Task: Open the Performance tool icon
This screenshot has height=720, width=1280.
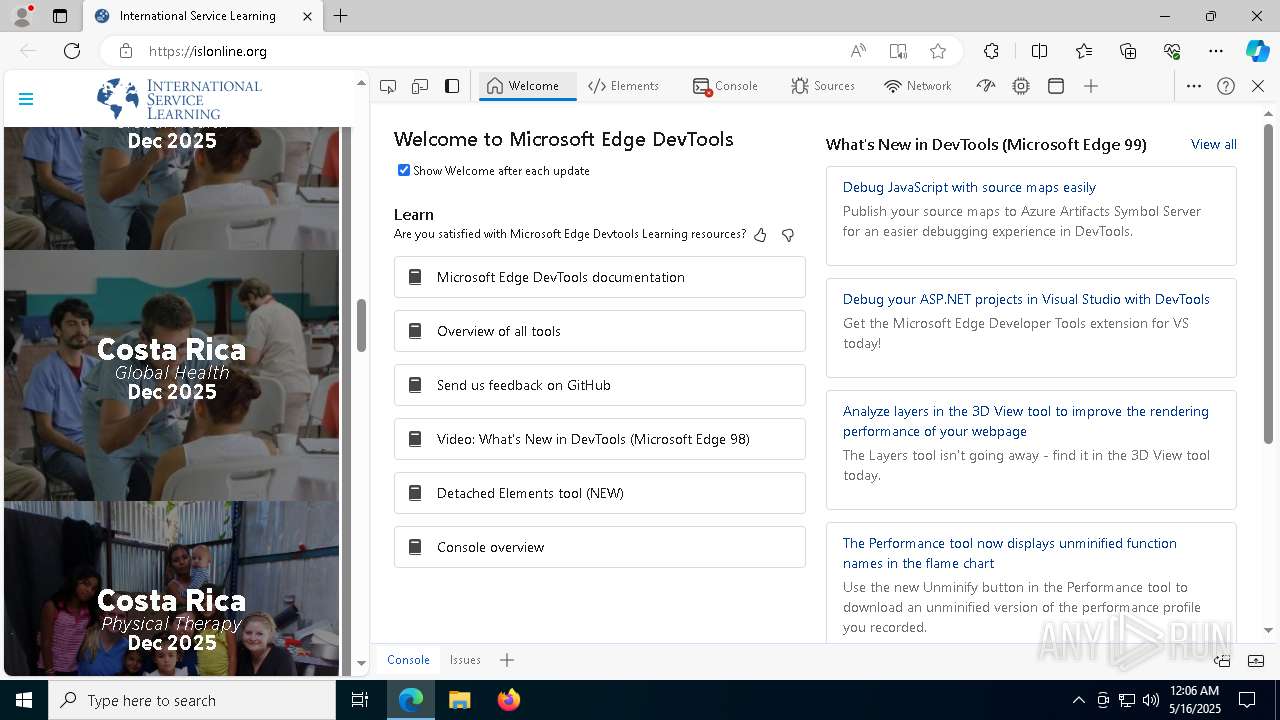Action: (986, 86)
